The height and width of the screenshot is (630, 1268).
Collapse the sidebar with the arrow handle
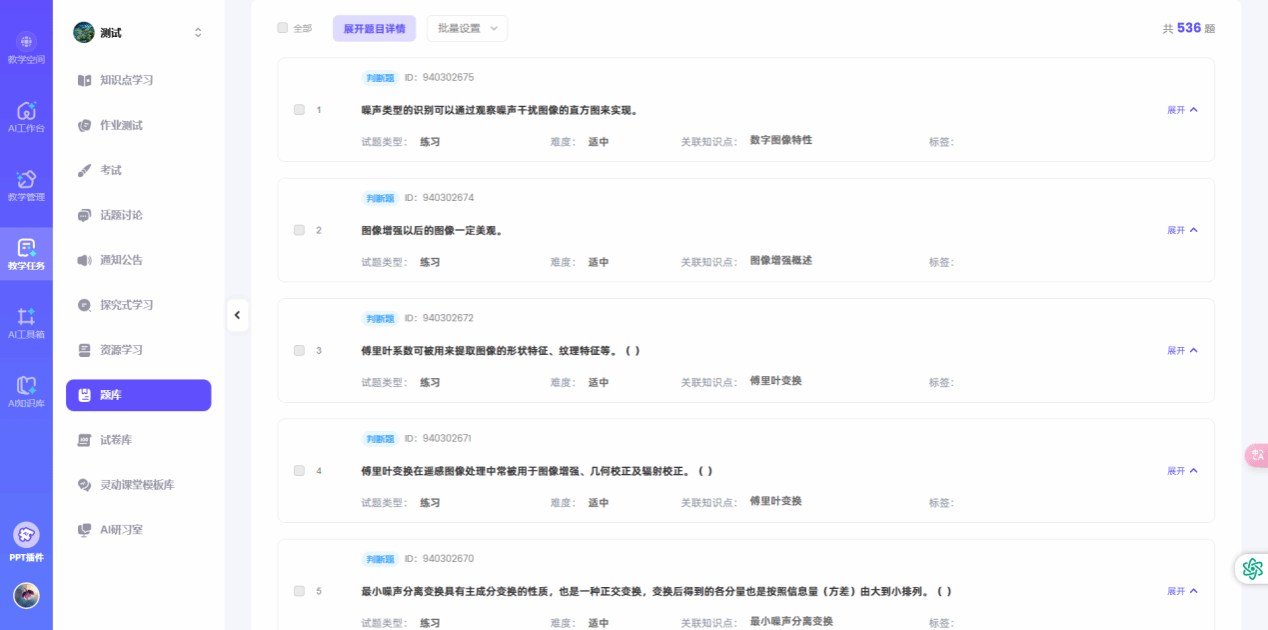[237, 315]
